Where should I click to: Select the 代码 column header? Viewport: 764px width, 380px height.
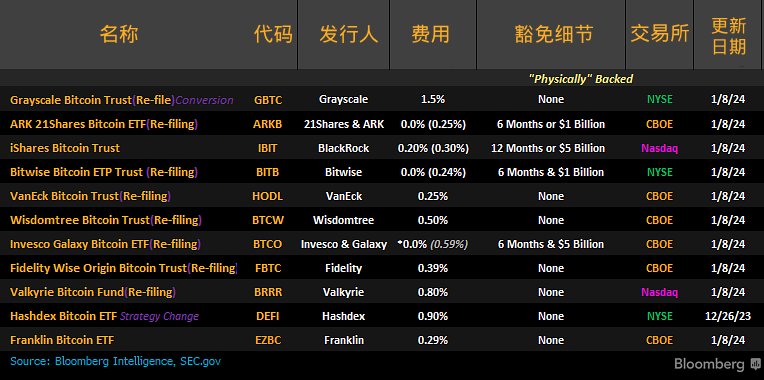click(x=273, y=35)
